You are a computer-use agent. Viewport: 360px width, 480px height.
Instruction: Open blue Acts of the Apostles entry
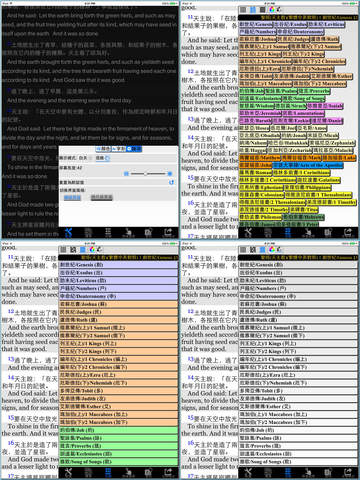(x=308, y=165)
